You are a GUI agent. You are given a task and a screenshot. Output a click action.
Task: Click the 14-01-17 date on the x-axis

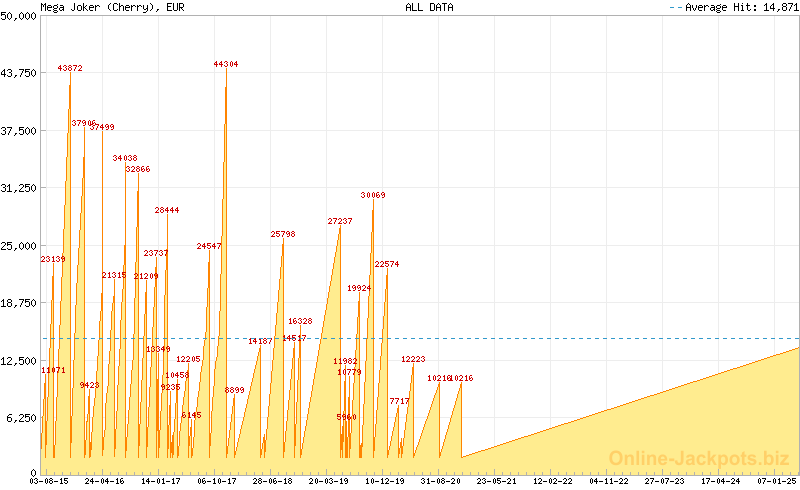pos(161,481)
